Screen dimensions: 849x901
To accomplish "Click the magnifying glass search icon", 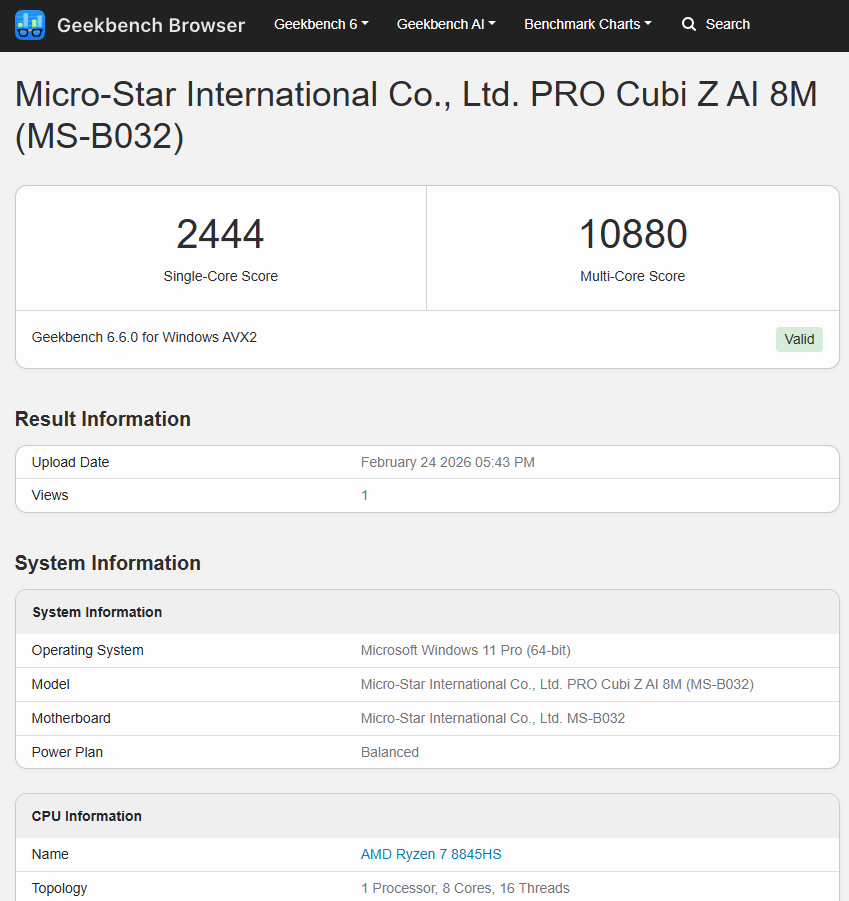I will 689,24.
